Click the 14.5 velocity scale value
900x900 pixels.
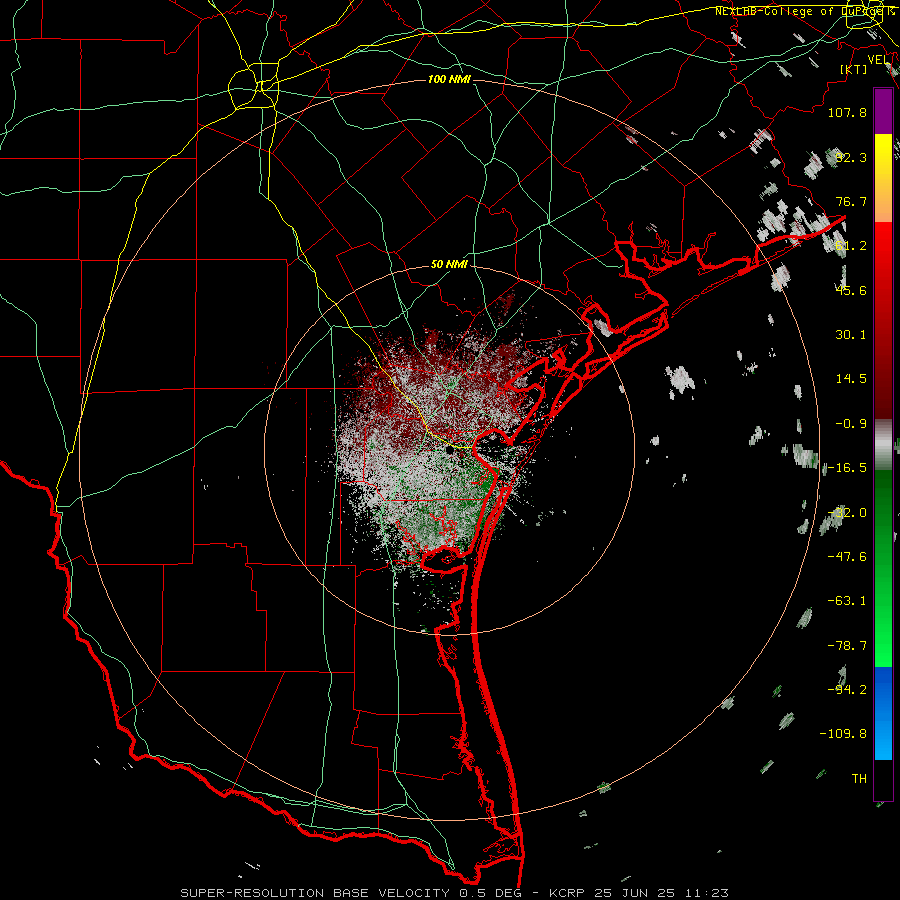[851, 379]
